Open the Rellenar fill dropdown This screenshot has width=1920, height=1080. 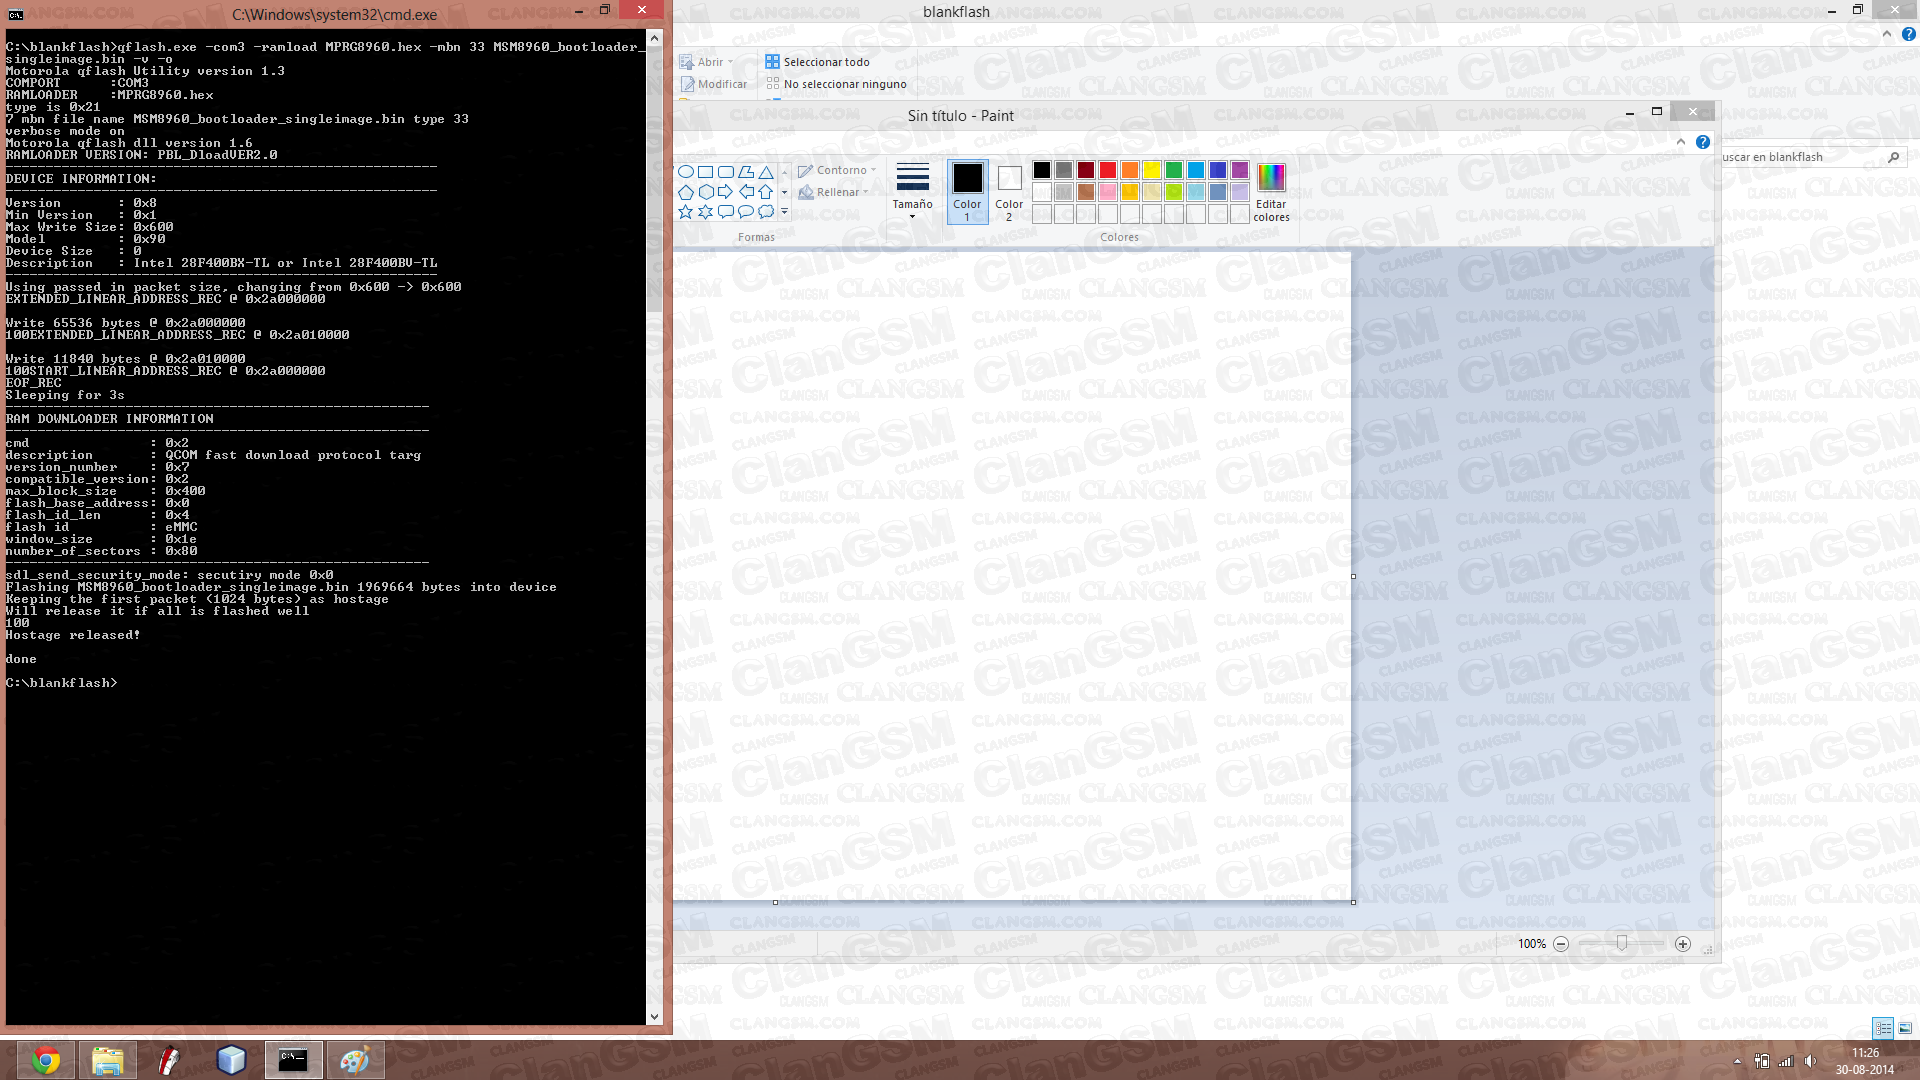tap(833, 192)
